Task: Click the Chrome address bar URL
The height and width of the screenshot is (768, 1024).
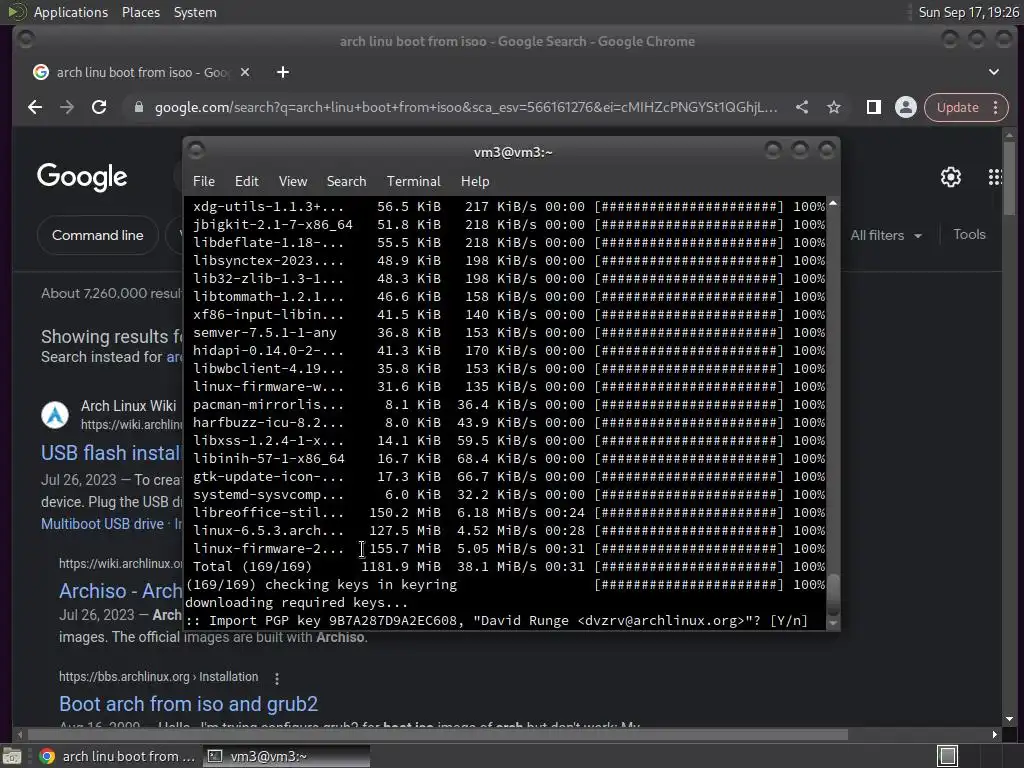Action: 466,107
